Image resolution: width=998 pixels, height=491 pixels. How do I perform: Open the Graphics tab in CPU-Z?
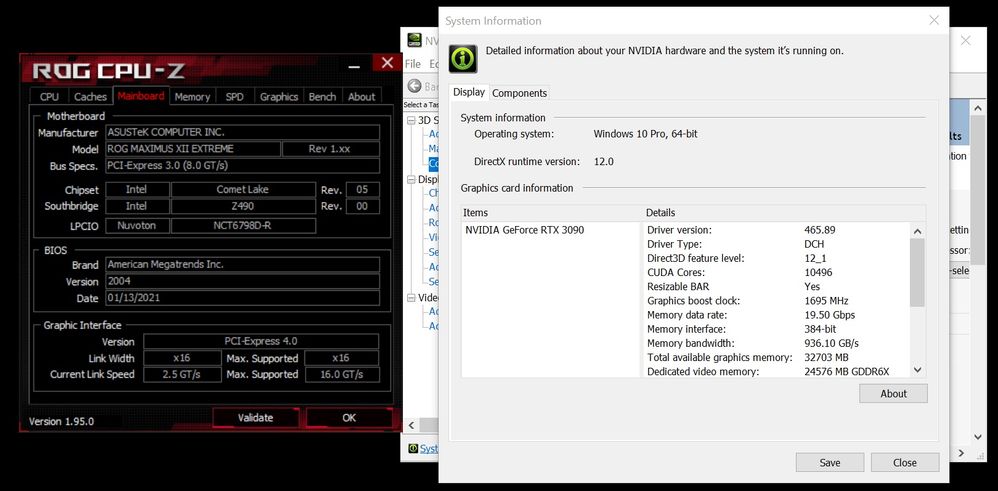pyautogui.click(x=279, y=97)
